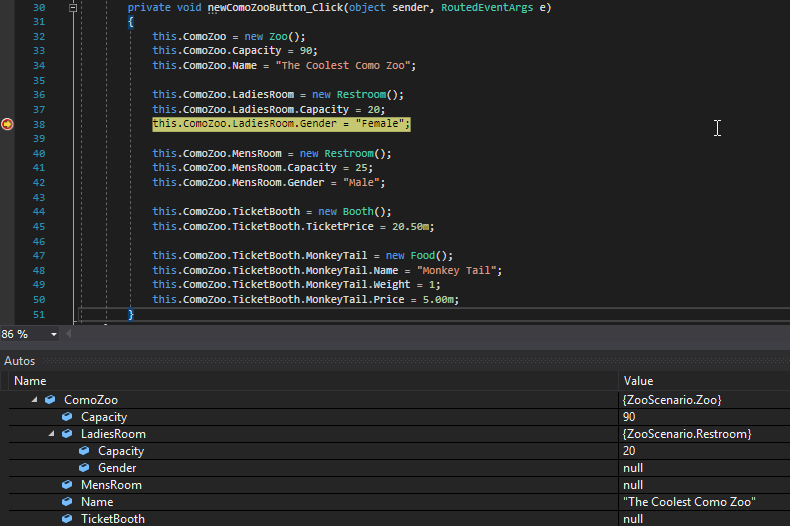
Task: Click the Value column header
Action: pyautogui.click(x=638, y=381)
